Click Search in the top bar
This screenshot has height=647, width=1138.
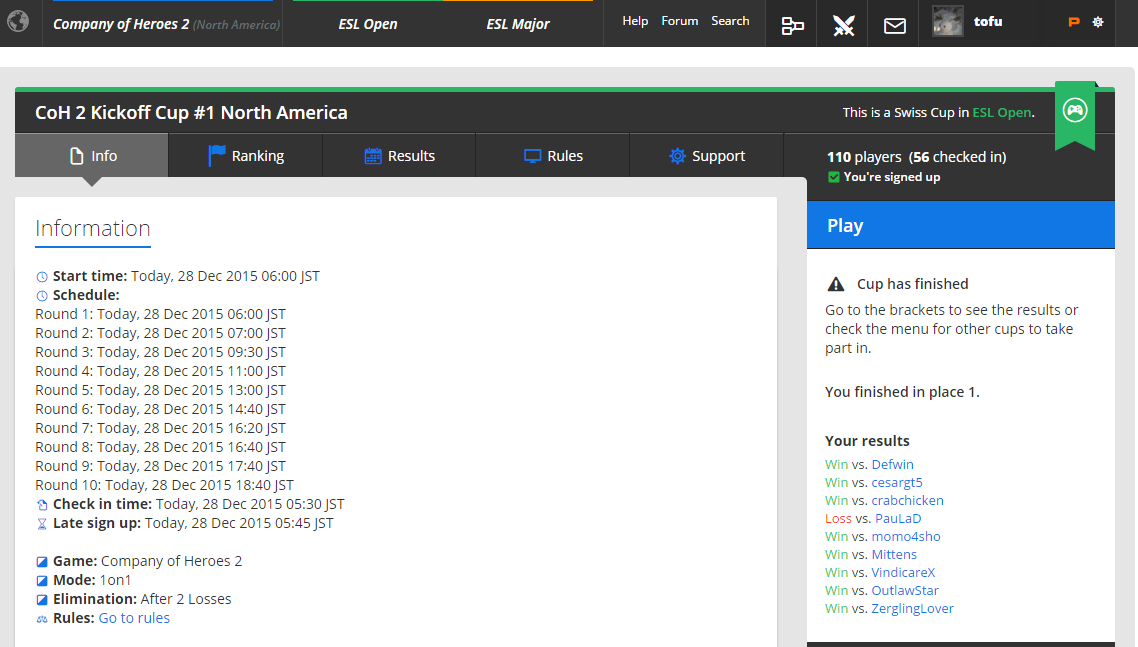[730, 21]
